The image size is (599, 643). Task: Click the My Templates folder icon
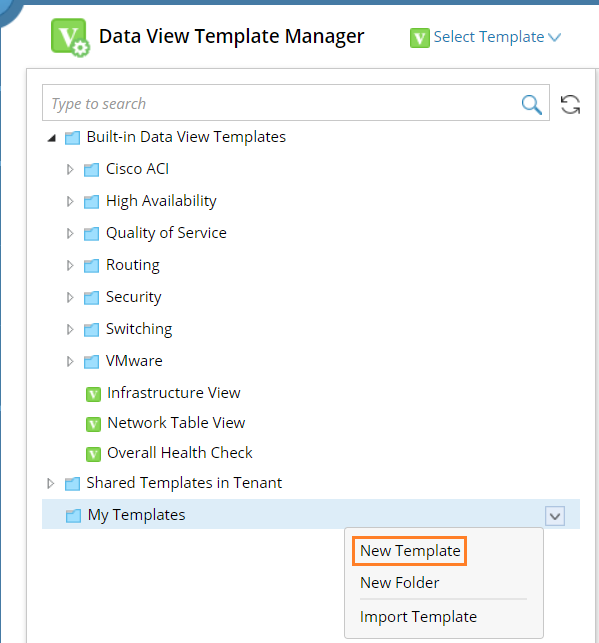click(x=73, y=515)
